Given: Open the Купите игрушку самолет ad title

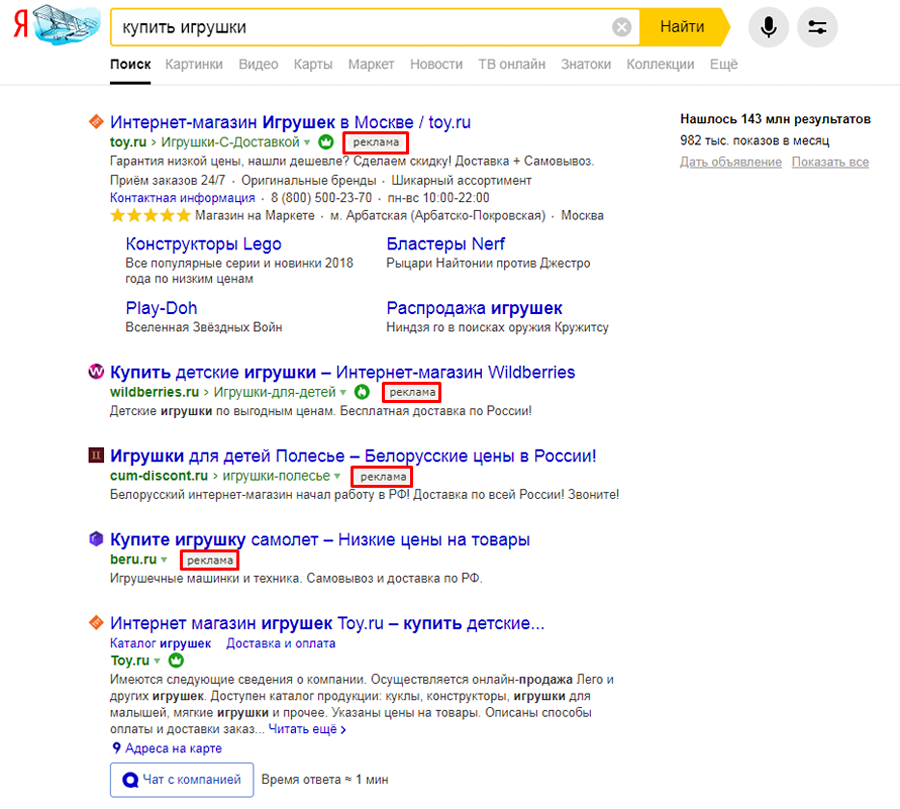Looking at the screenshot, I should [x=320, y=540].
